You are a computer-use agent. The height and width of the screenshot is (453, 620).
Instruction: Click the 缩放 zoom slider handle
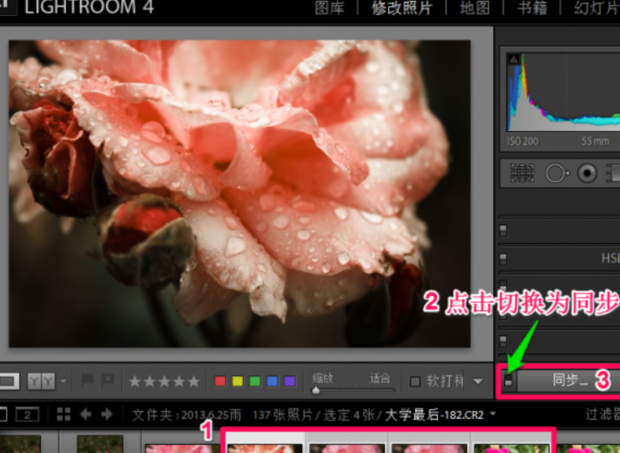[x=316, y=391]
